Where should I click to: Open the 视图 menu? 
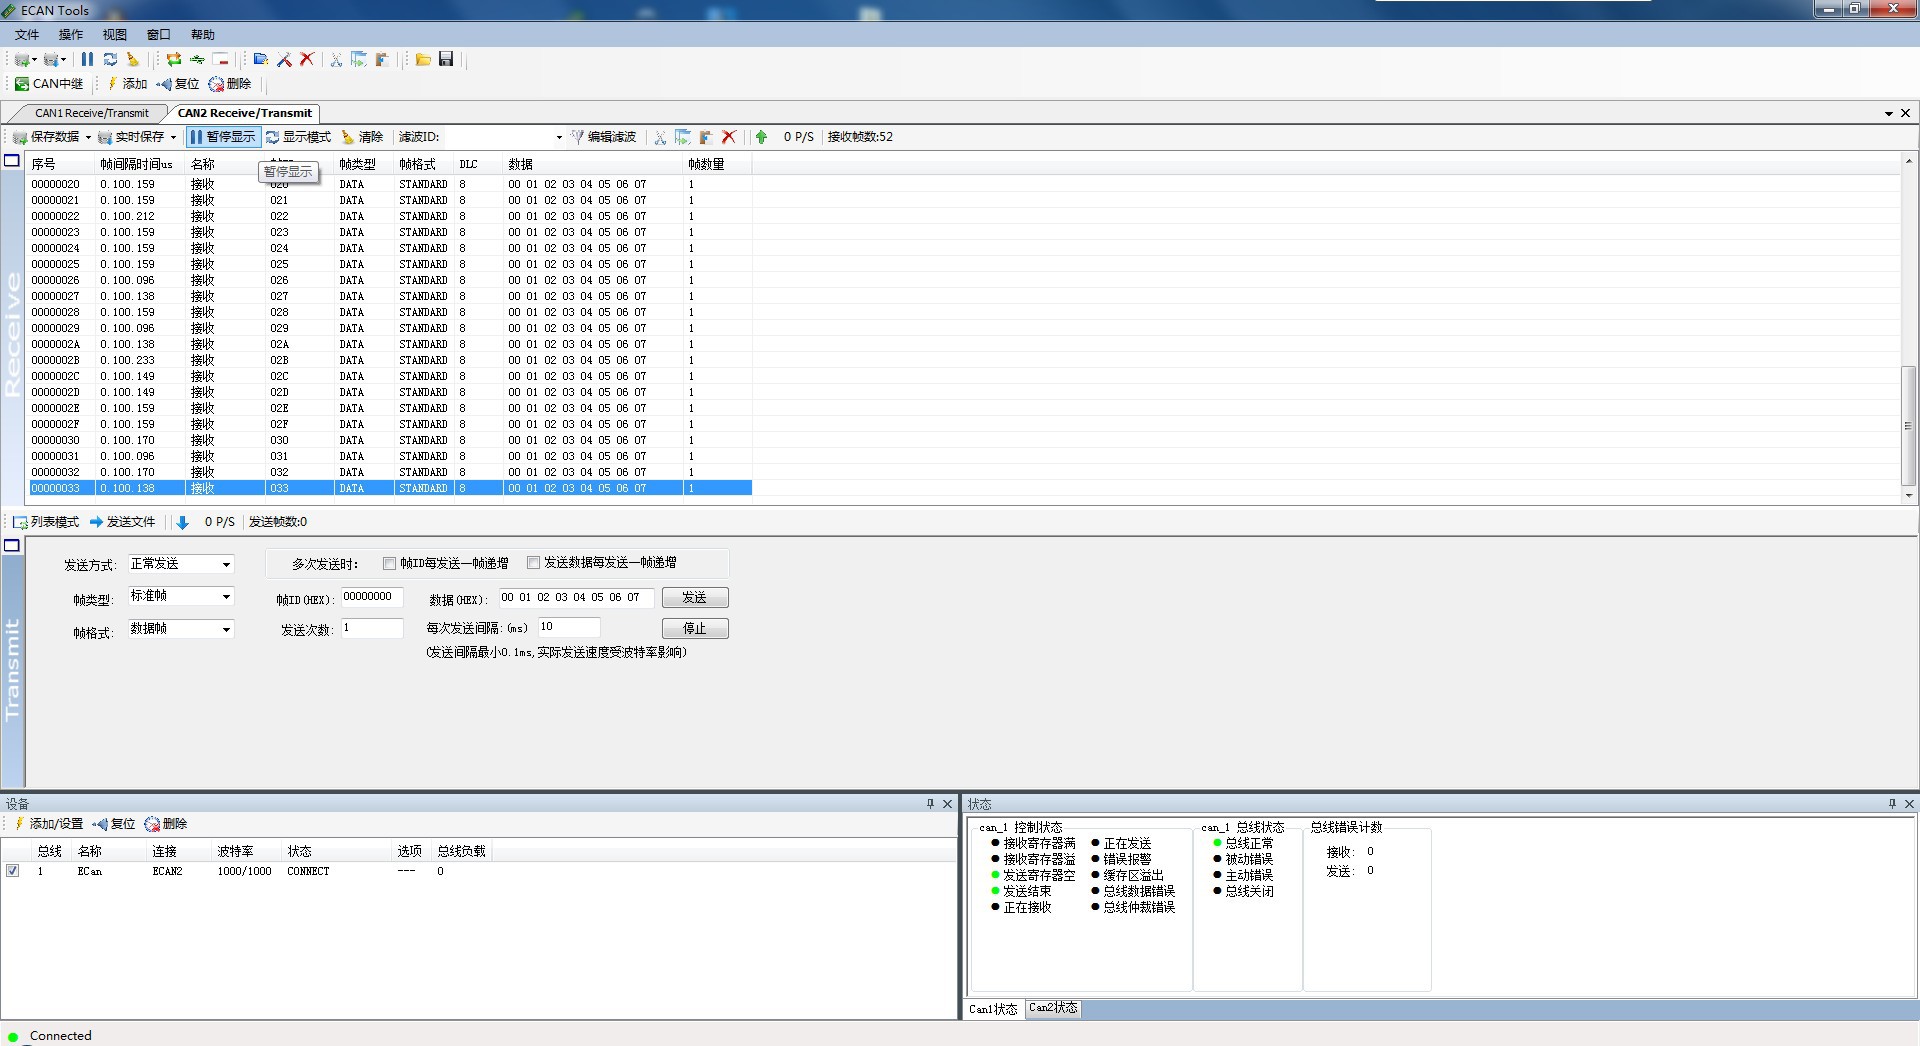coord(115,34)
